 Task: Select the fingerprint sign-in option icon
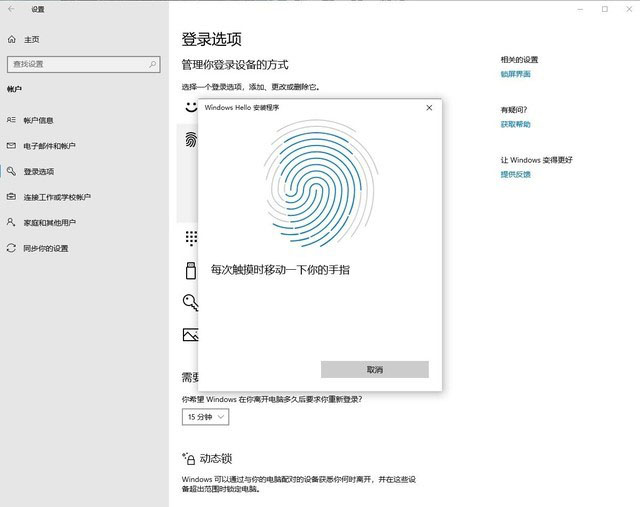coord(191,140)
